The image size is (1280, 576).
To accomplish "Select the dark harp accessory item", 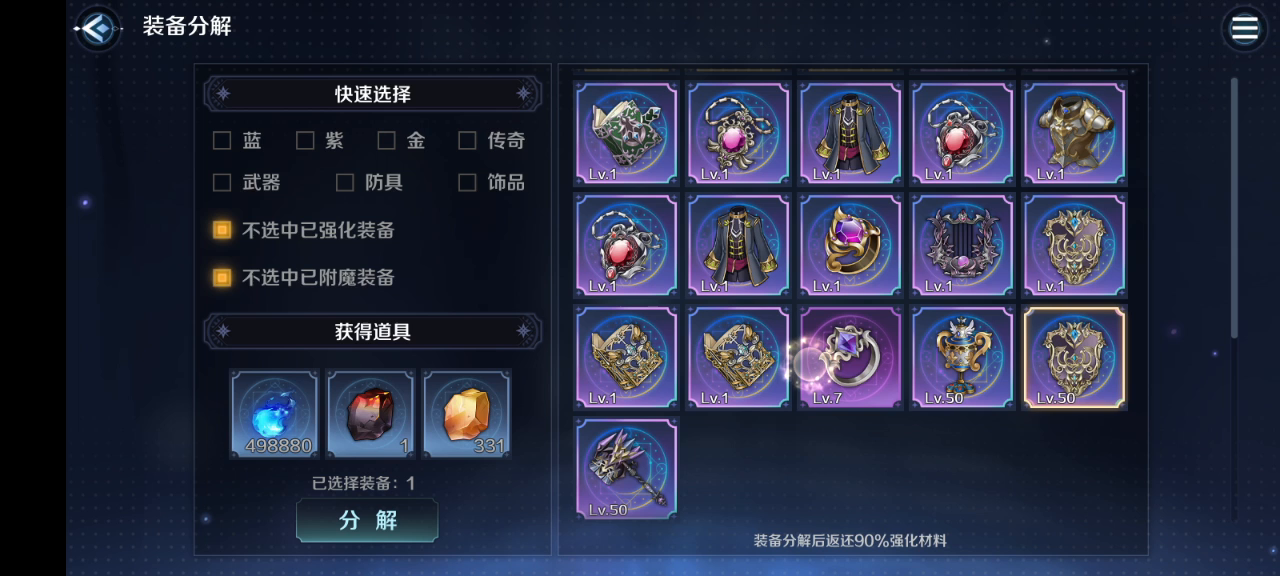I will tap(962, 245).
